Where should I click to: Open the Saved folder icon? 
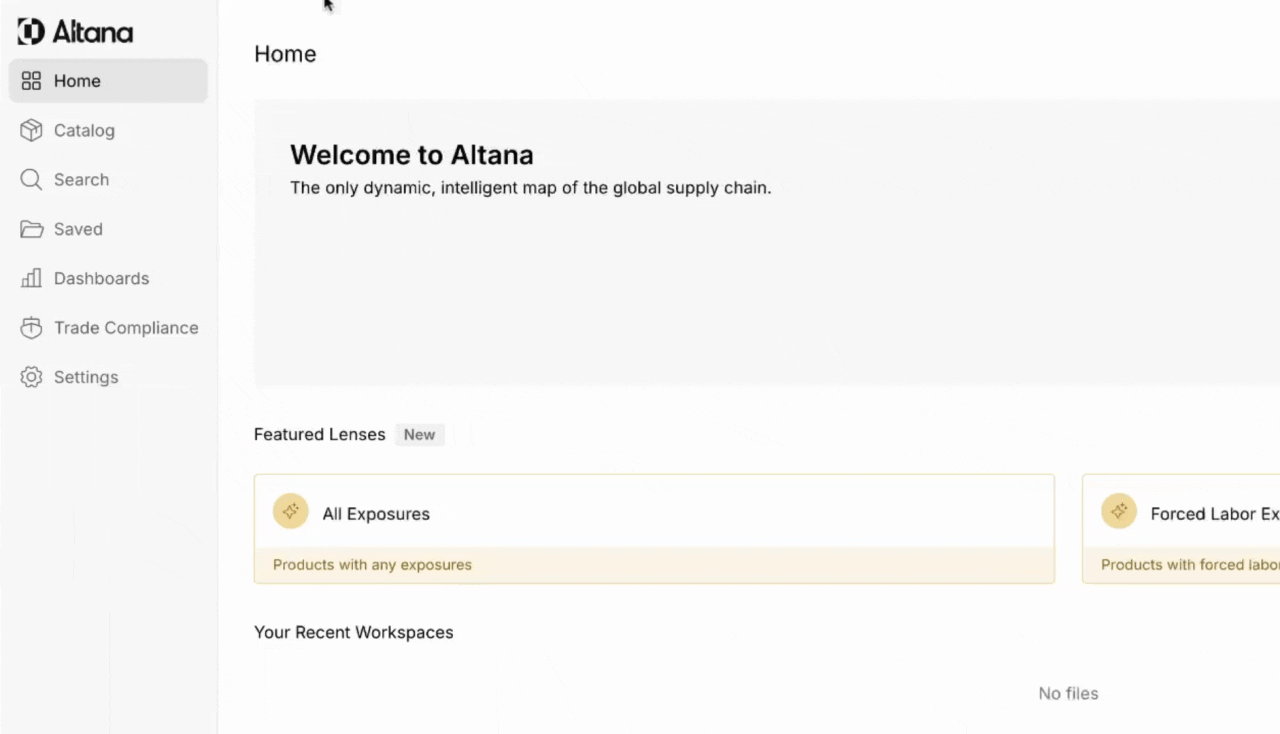31,229
